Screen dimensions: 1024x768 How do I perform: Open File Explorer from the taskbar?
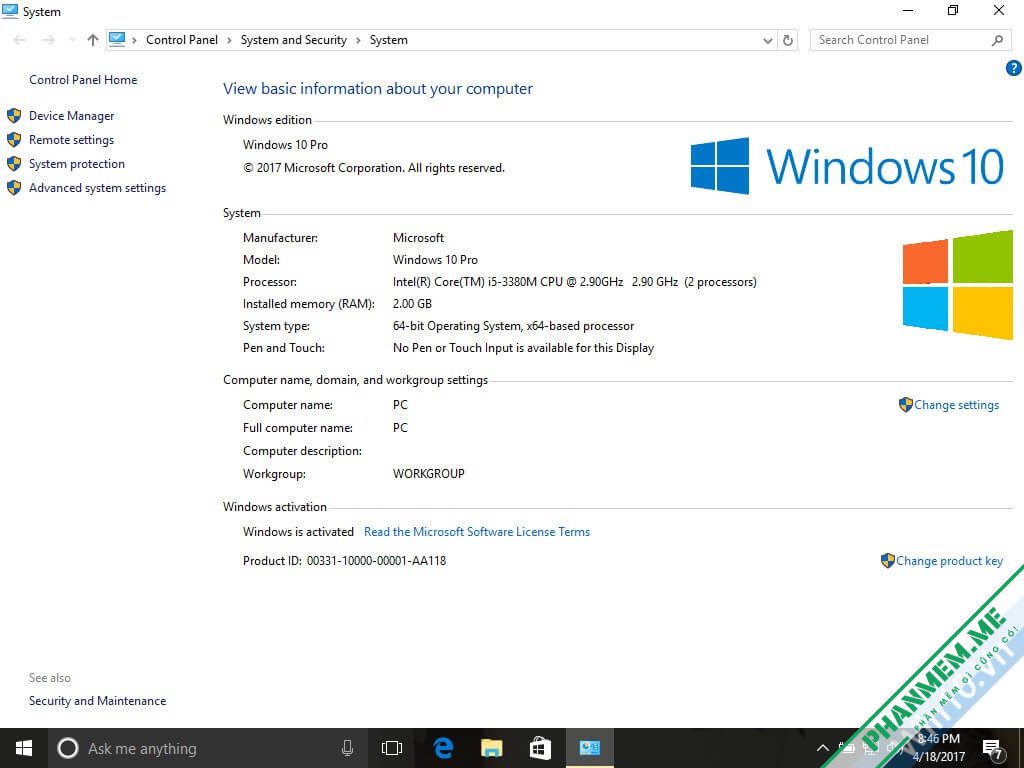[492, 748]
